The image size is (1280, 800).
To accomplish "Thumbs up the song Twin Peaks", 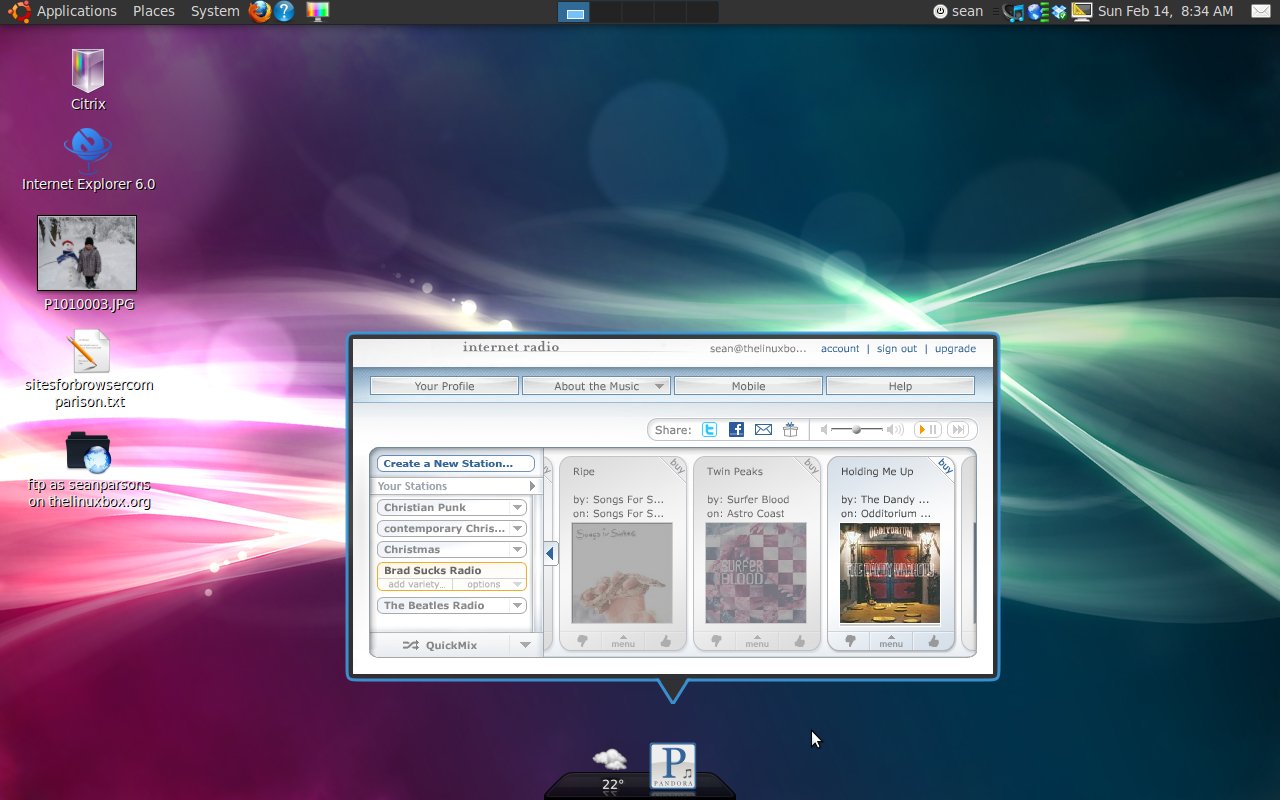I will click(x=799, y=641).
